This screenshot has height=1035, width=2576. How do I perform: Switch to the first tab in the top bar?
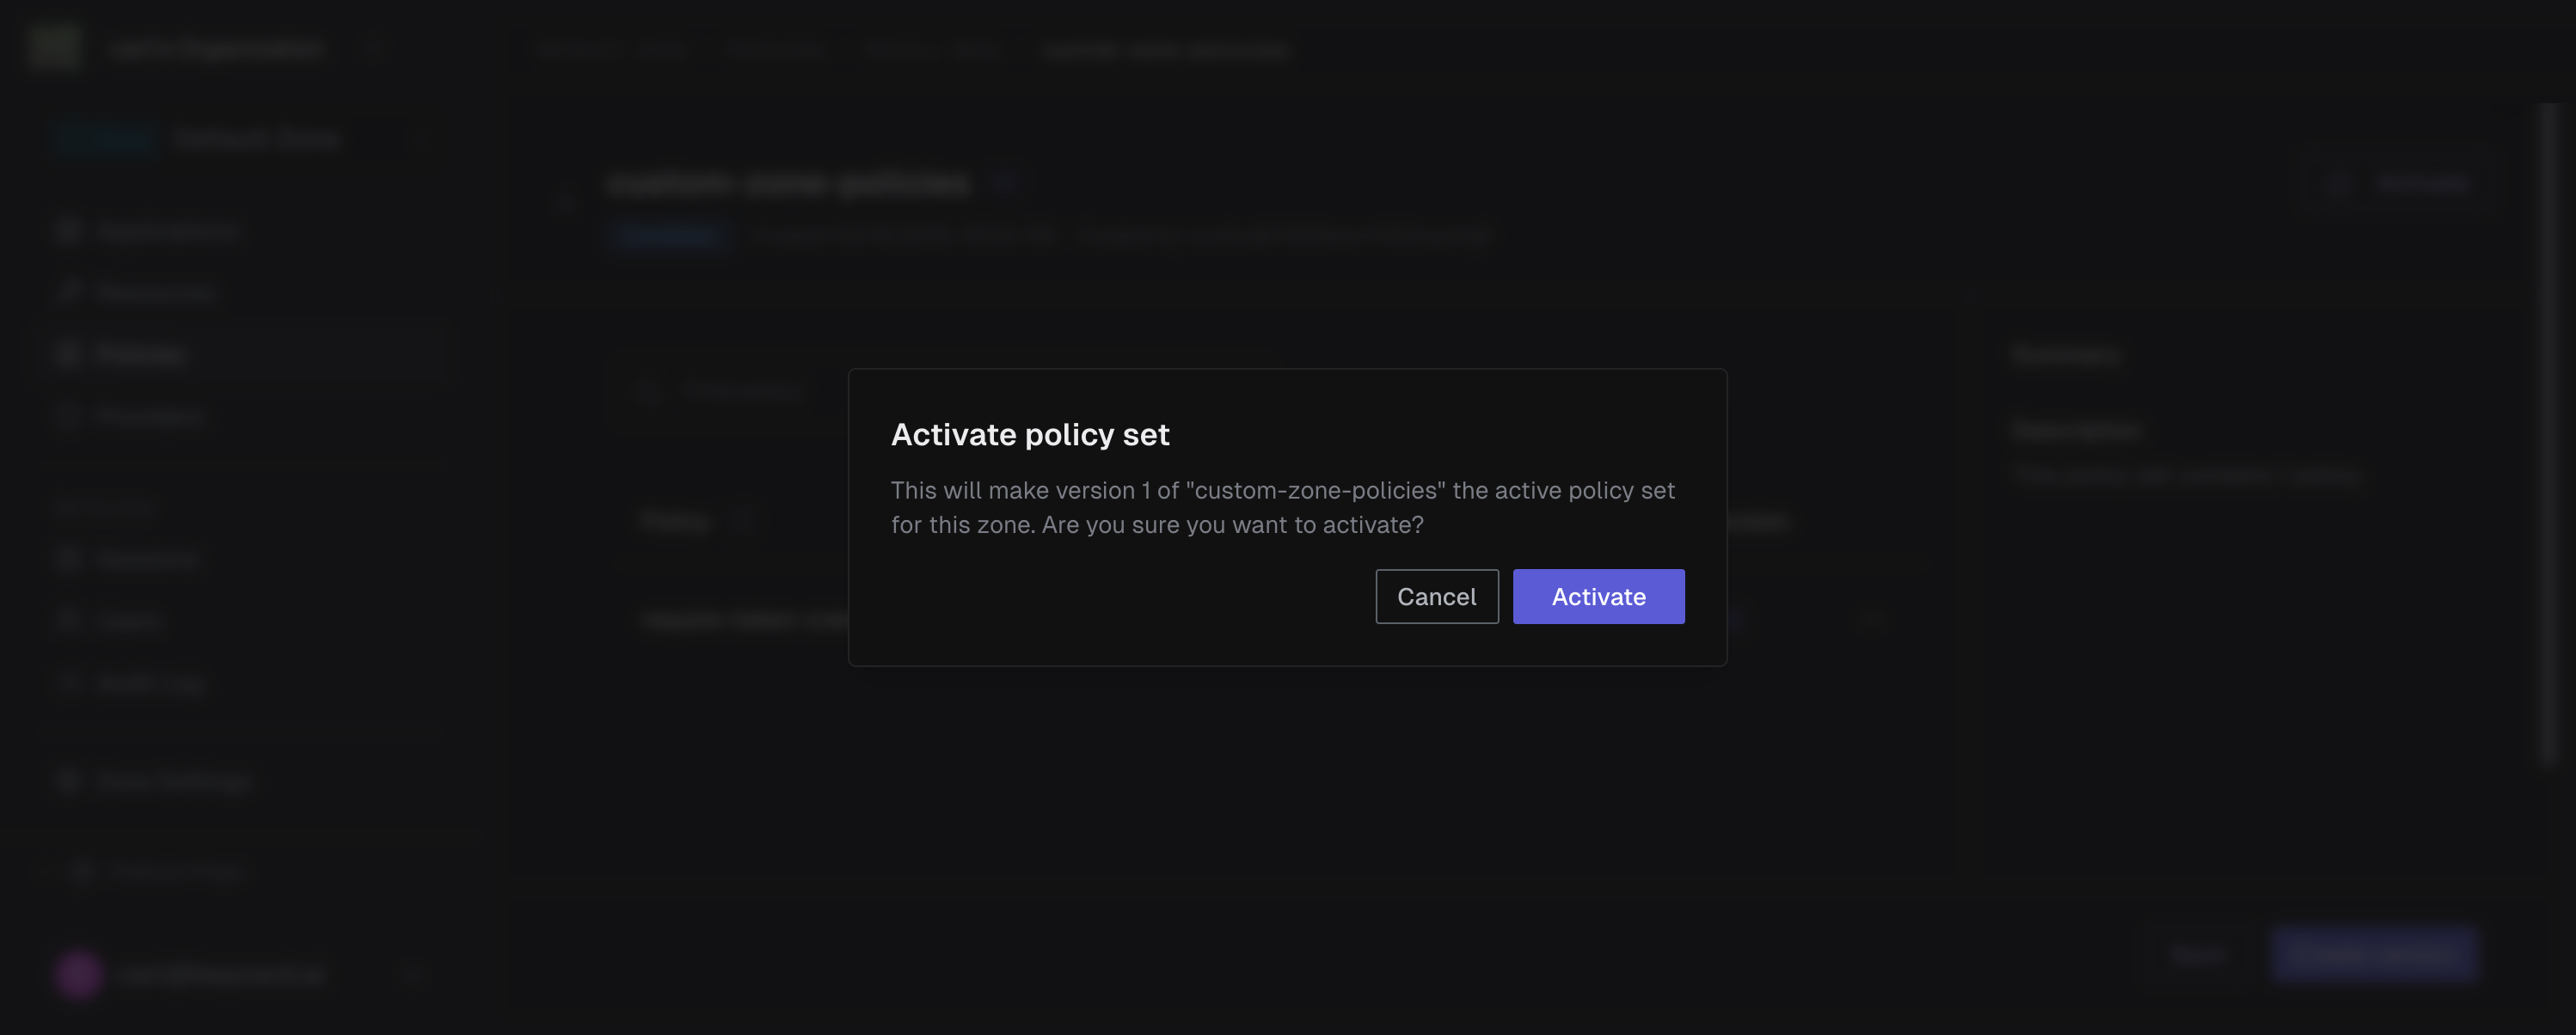612,50
